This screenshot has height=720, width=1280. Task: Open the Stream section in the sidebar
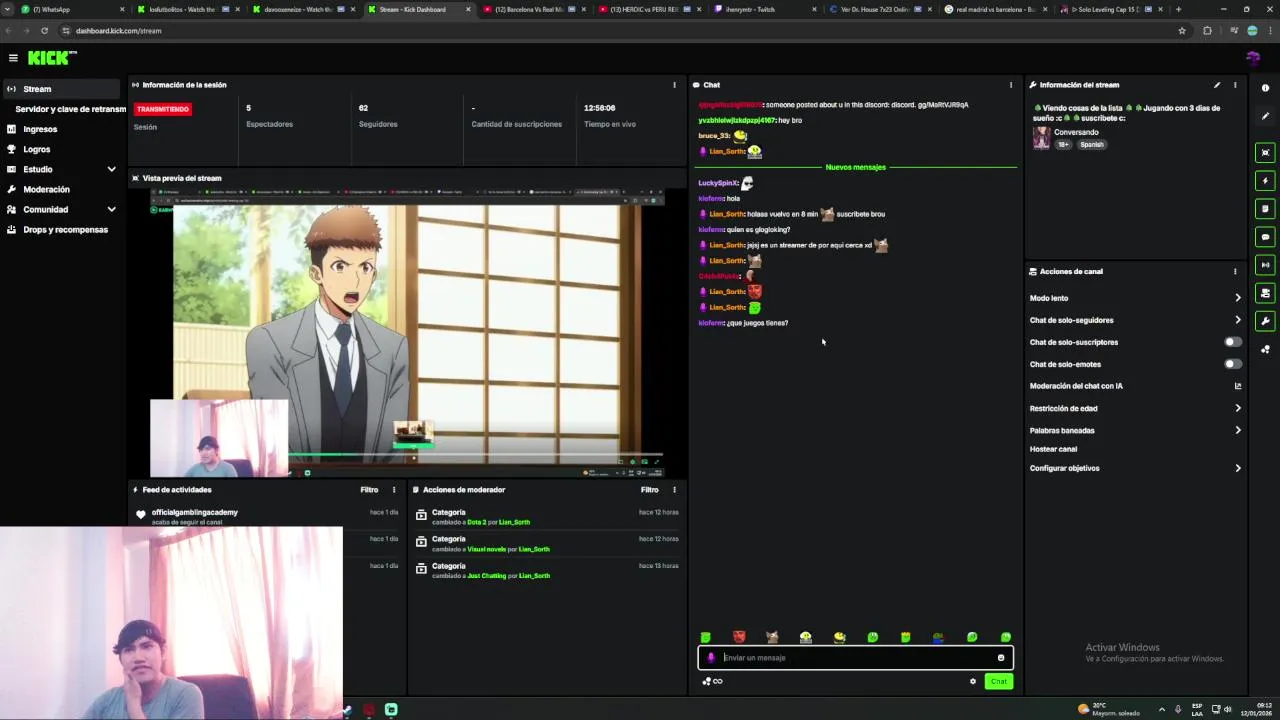pyautogui.click(x=62, y=89)
